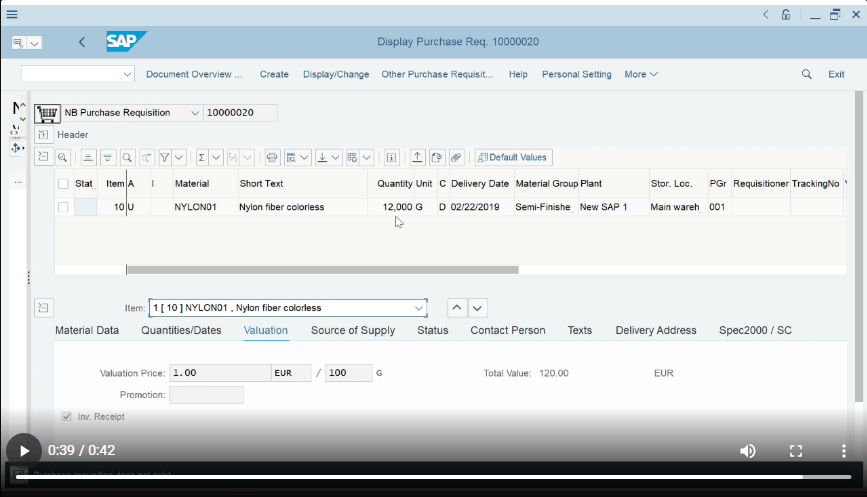Click the Choose Layout grid icon

pos(352,158)
